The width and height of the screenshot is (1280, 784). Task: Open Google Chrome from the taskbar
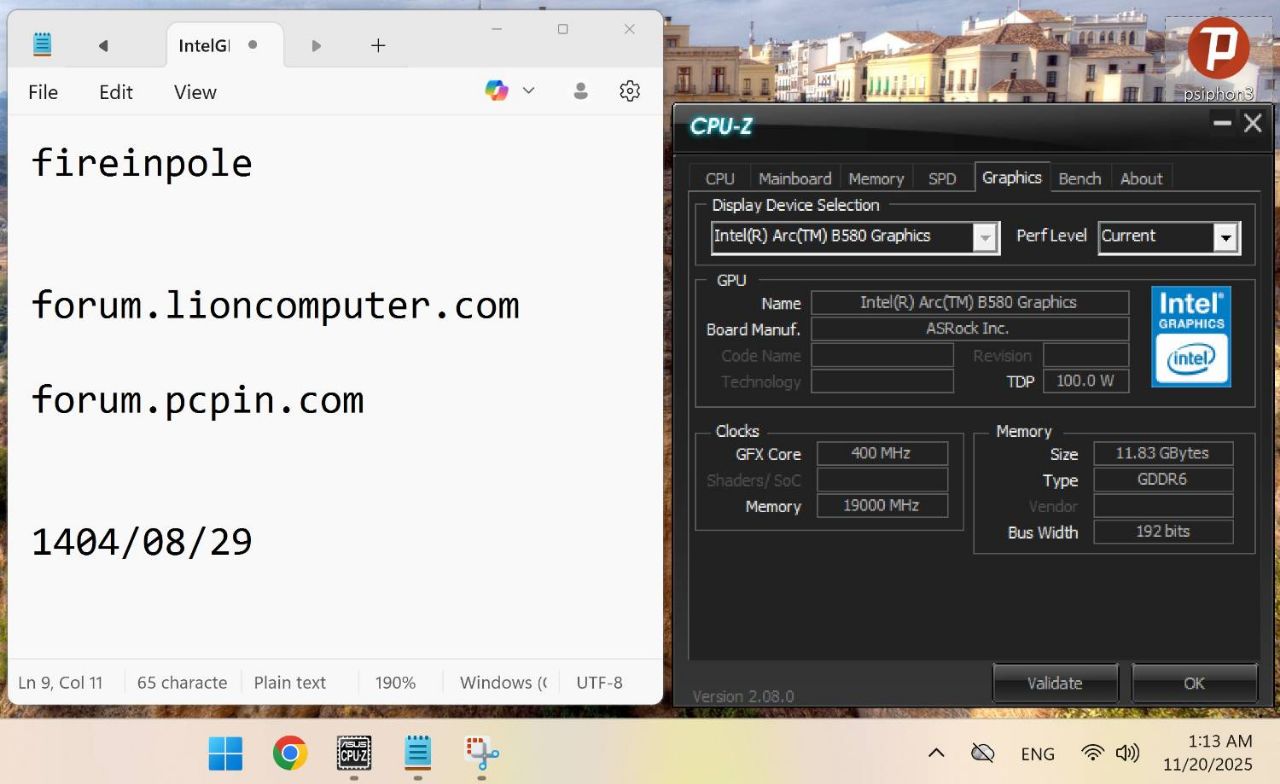(x=290, y=752)
